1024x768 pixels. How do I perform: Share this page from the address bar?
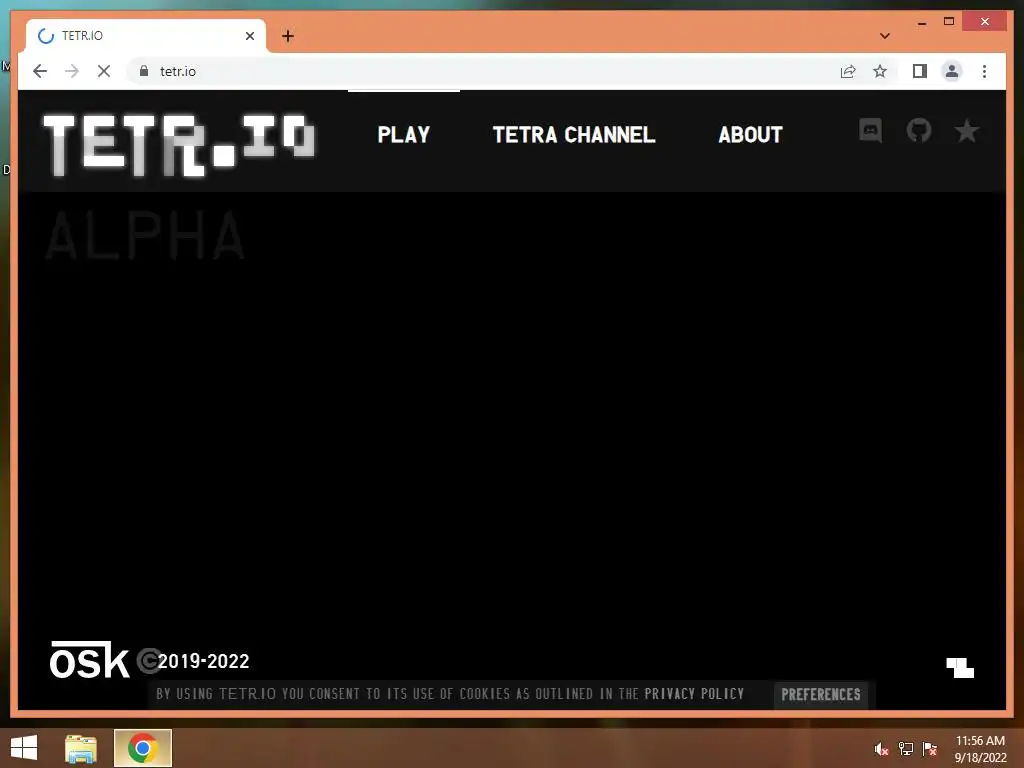[x=848, y=71]
